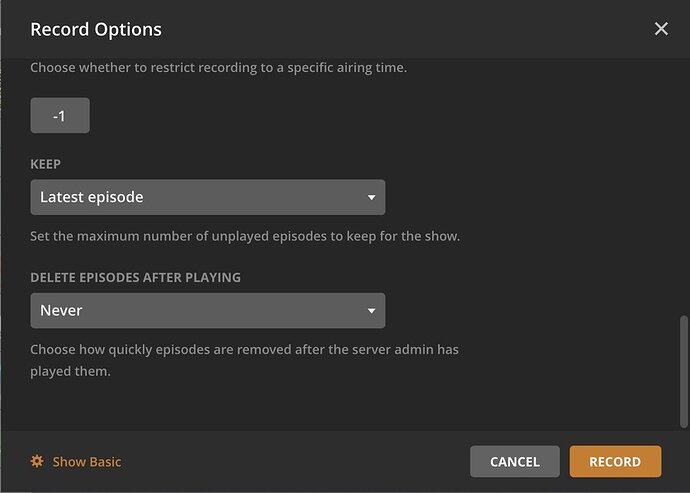Click the Delete Episodes After Playing label

pos(135,277)
